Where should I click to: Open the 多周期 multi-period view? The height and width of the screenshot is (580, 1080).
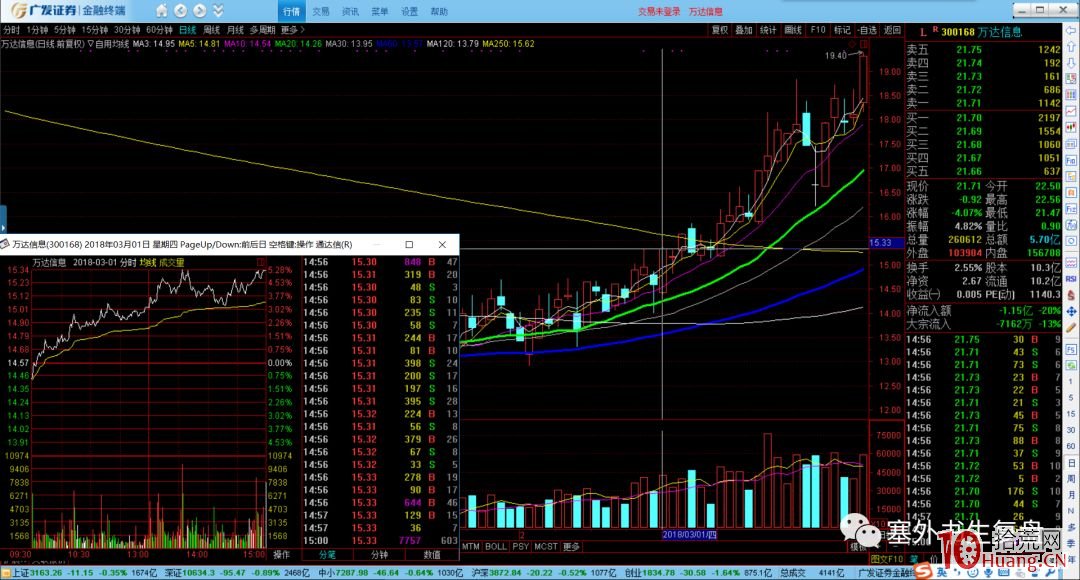(262, 30)
